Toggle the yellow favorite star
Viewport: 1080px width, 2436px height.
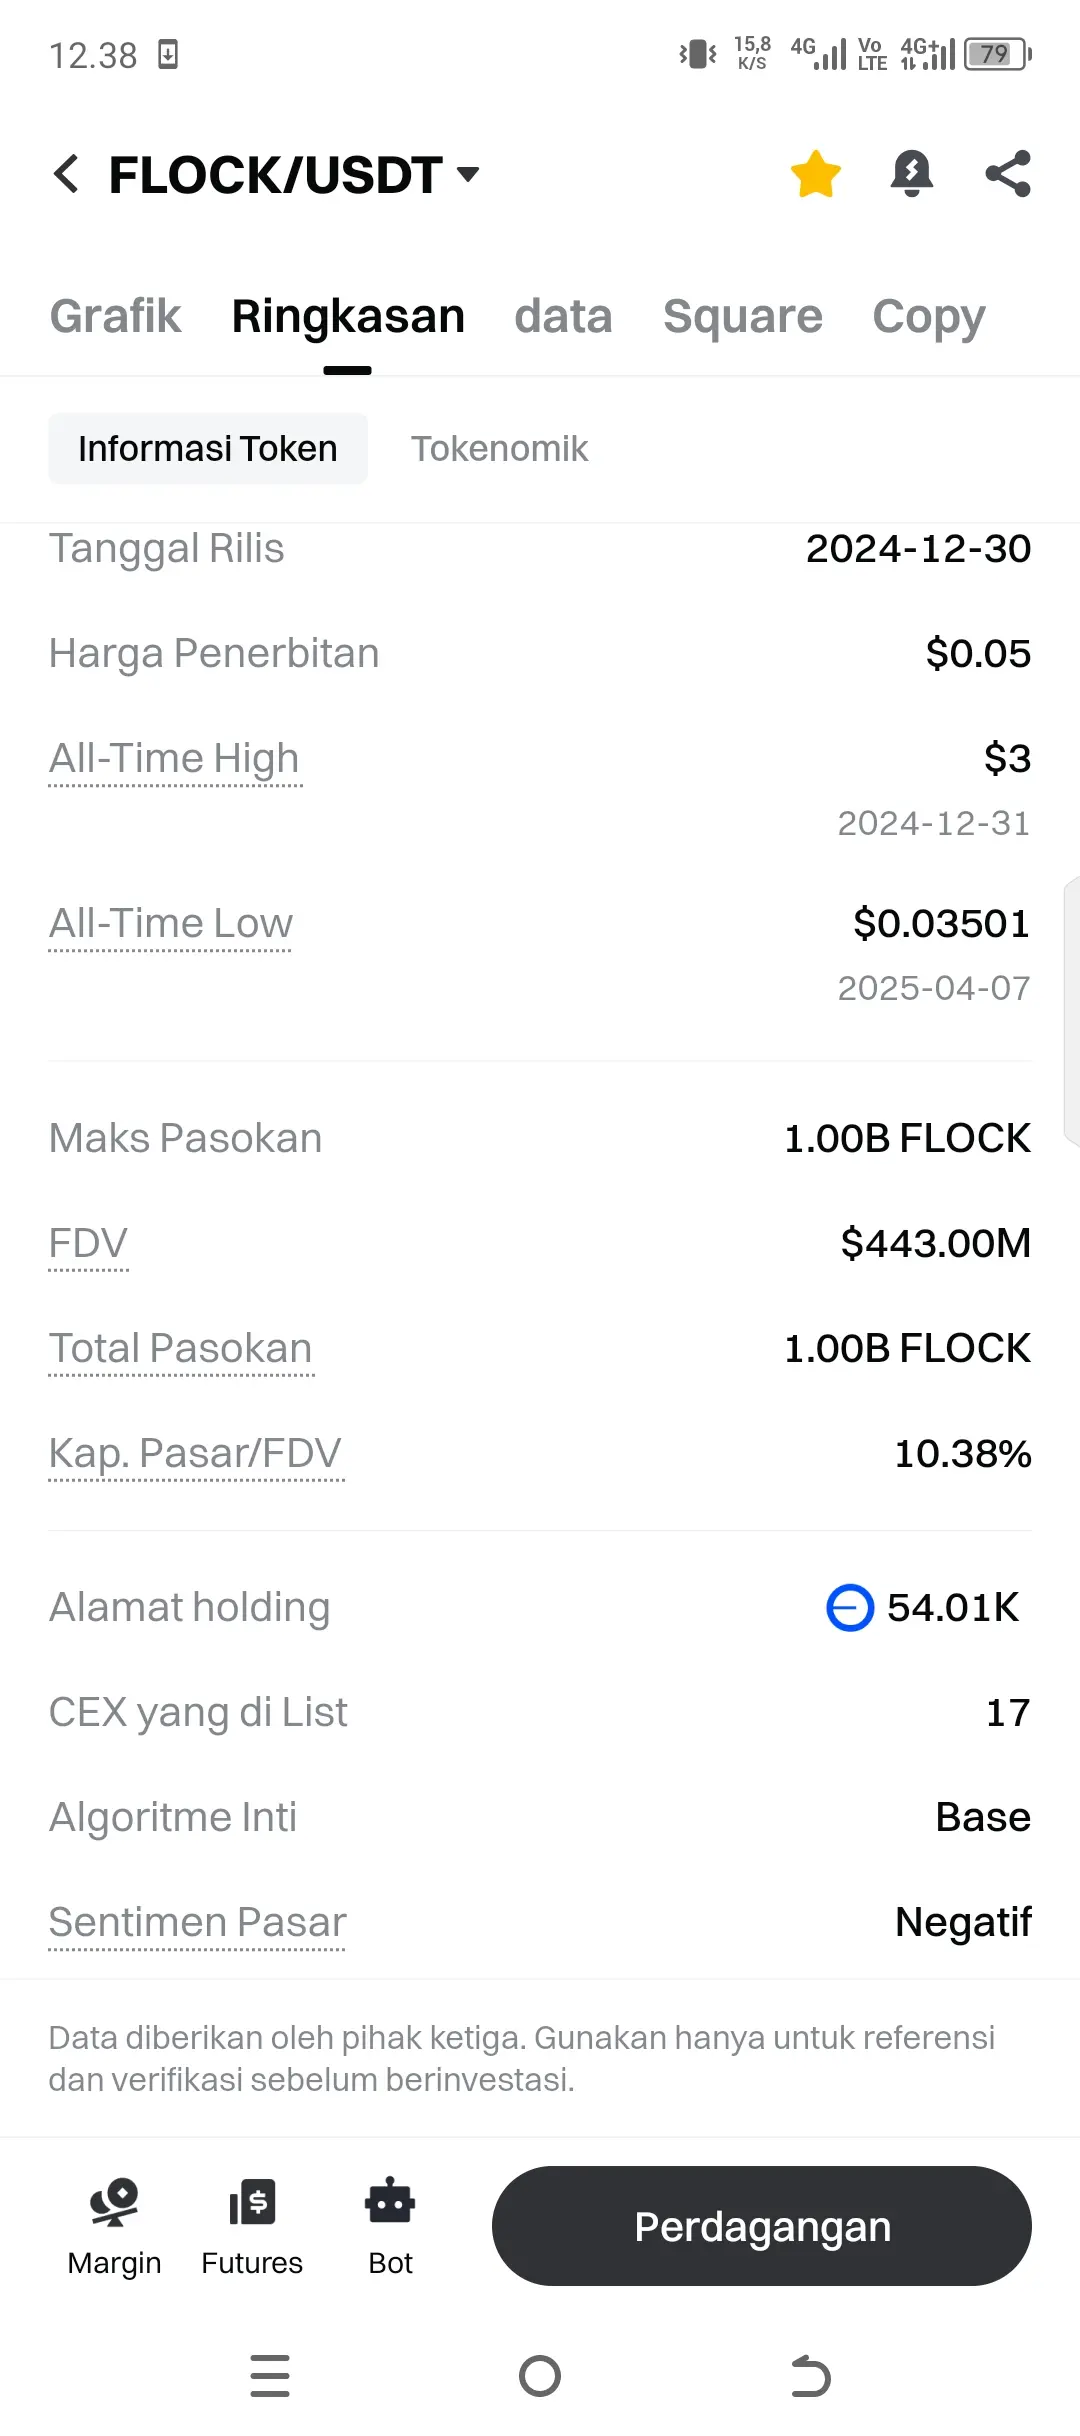click(x=815, y=174)
